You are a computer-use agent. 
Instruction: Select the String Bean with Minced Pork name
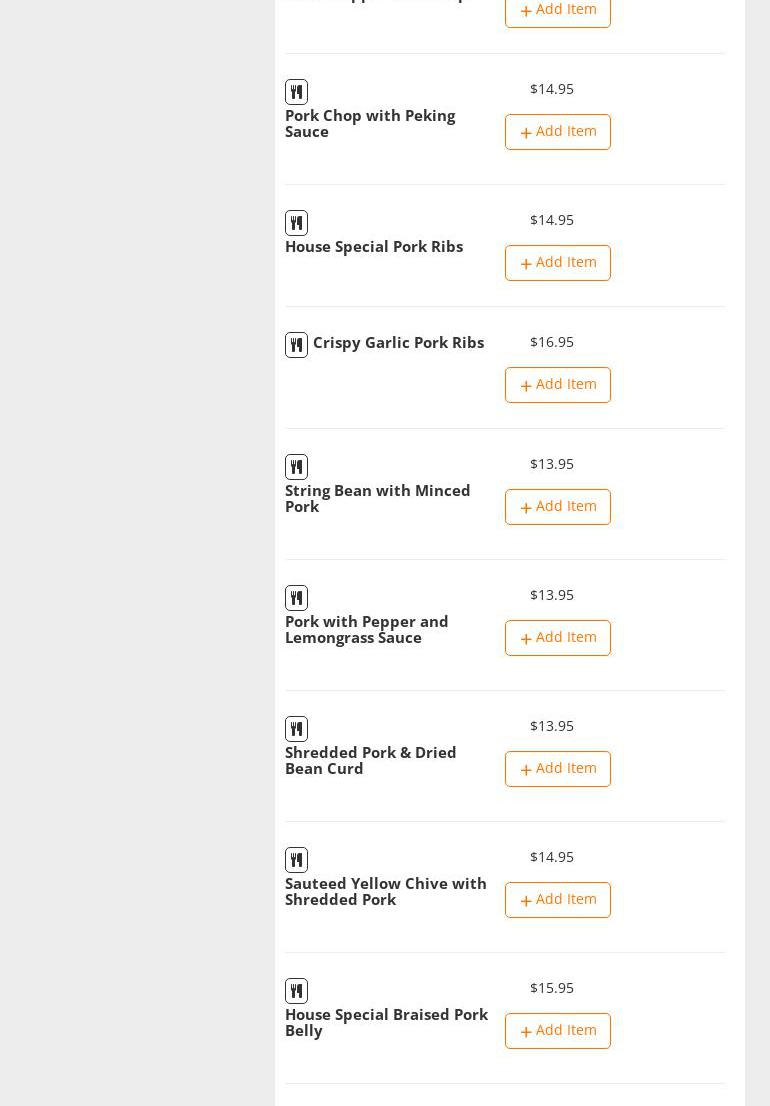[377, 498]
